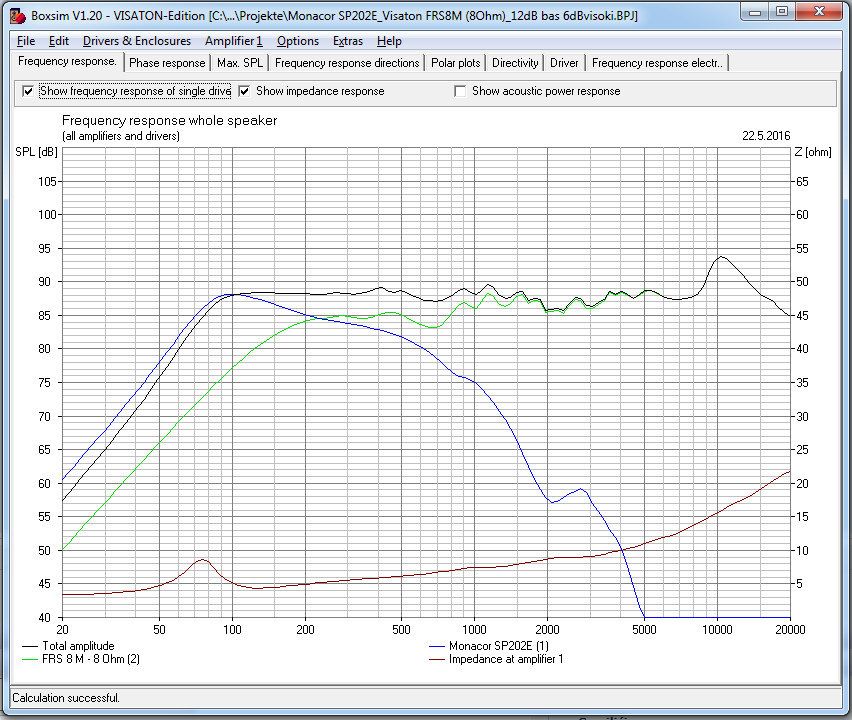
Task: Select Frequency response electr.. tab
Action: pos(657,63)
